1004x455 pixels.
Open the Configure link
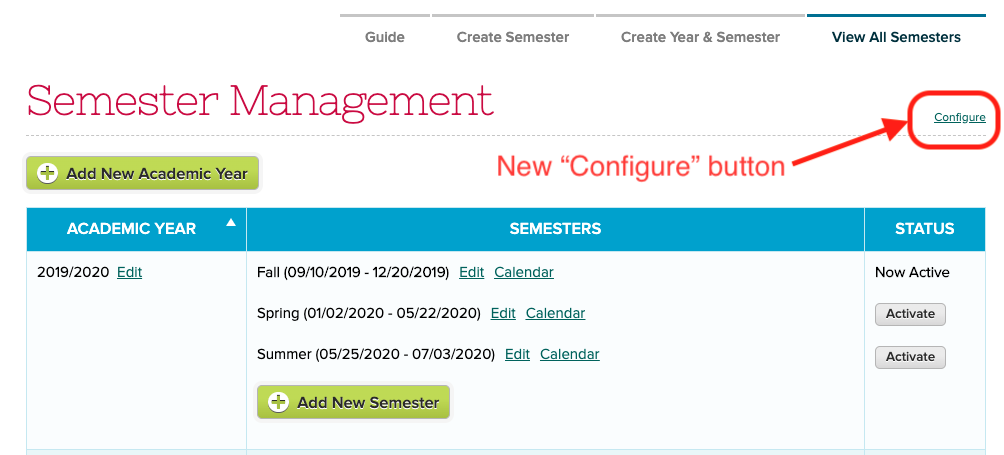pyautogui.click(x=960, y=118)
